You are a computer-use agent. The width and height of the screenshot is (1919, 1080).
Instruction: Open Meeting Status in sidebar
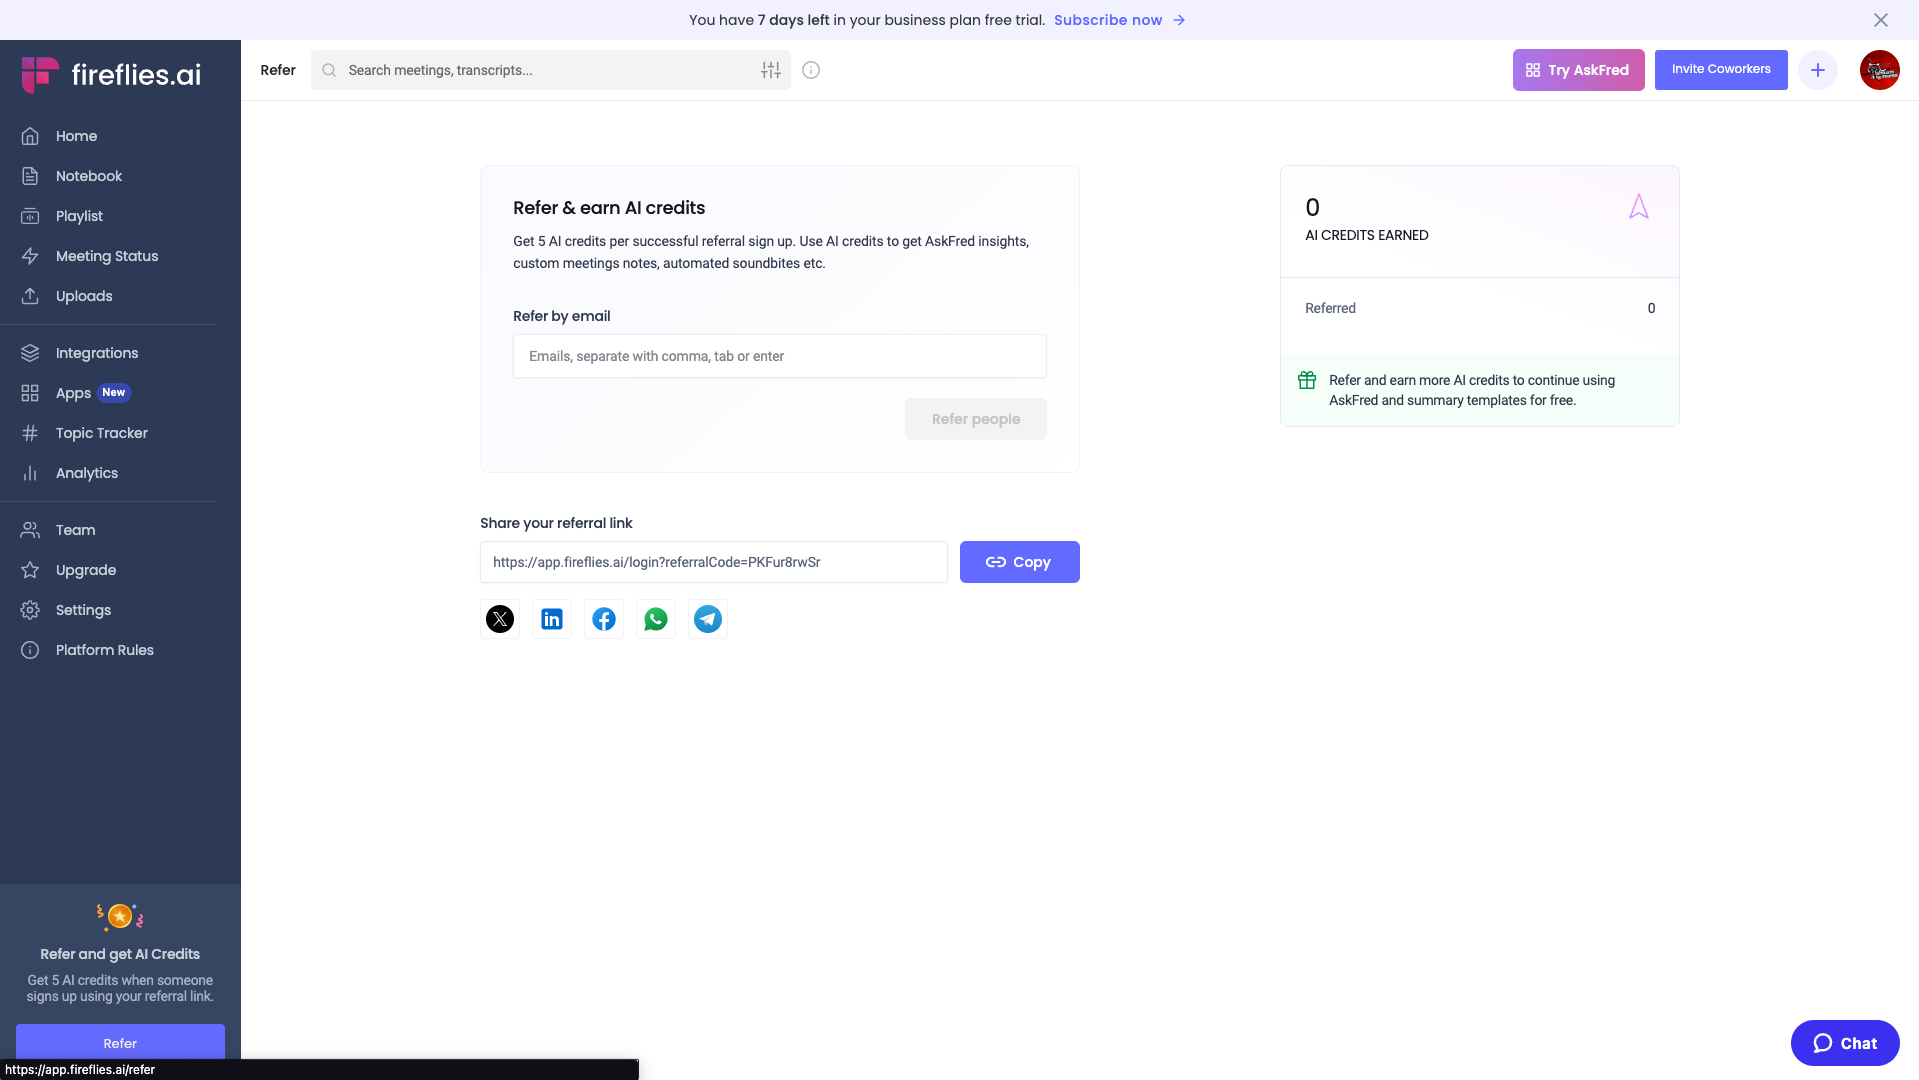click(107, 256)
